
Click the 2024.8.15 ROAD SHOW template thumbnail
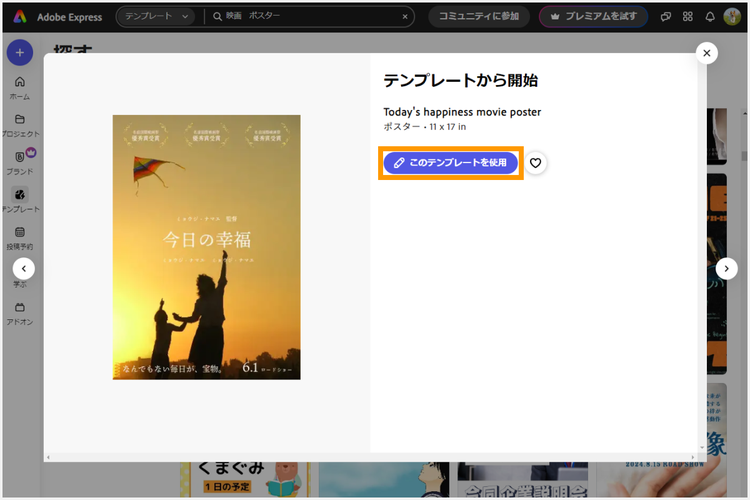[x=661, y=479]
